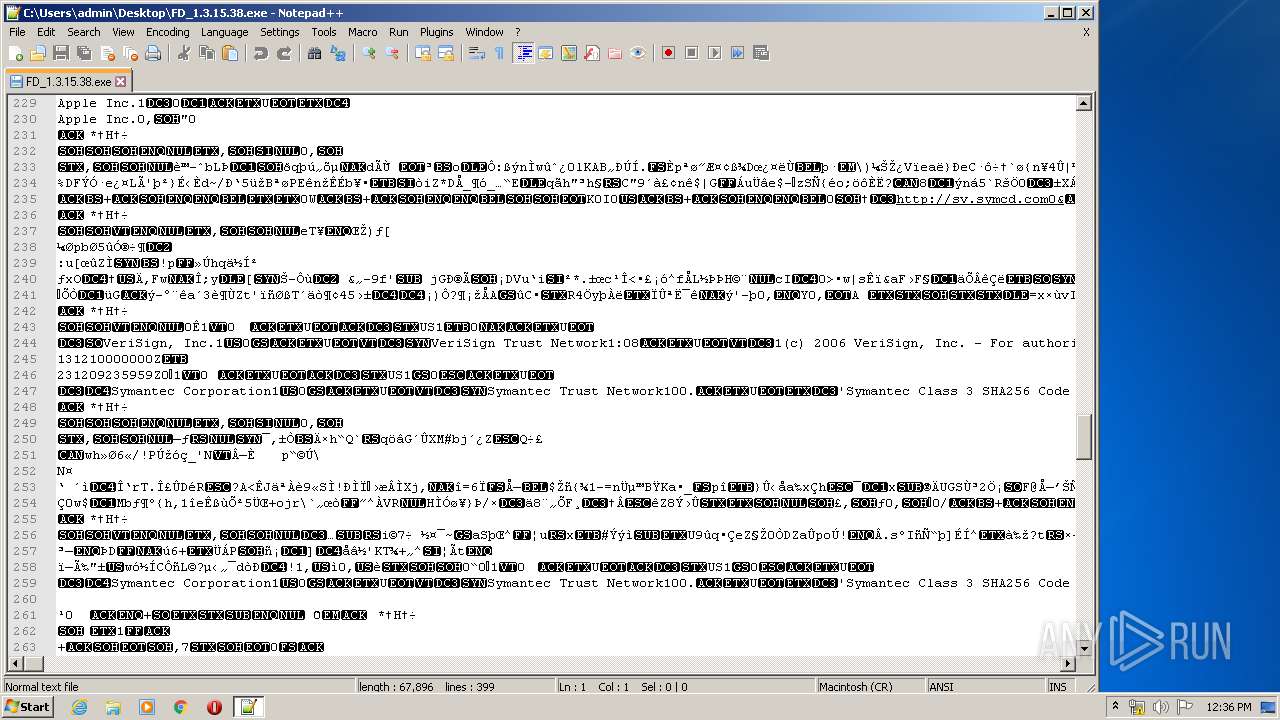Image resolution: width=1280 pixels, height=720 pixels.
Task: Open the Tools menu
Action: pyautogui.click(x=324, y=32)
